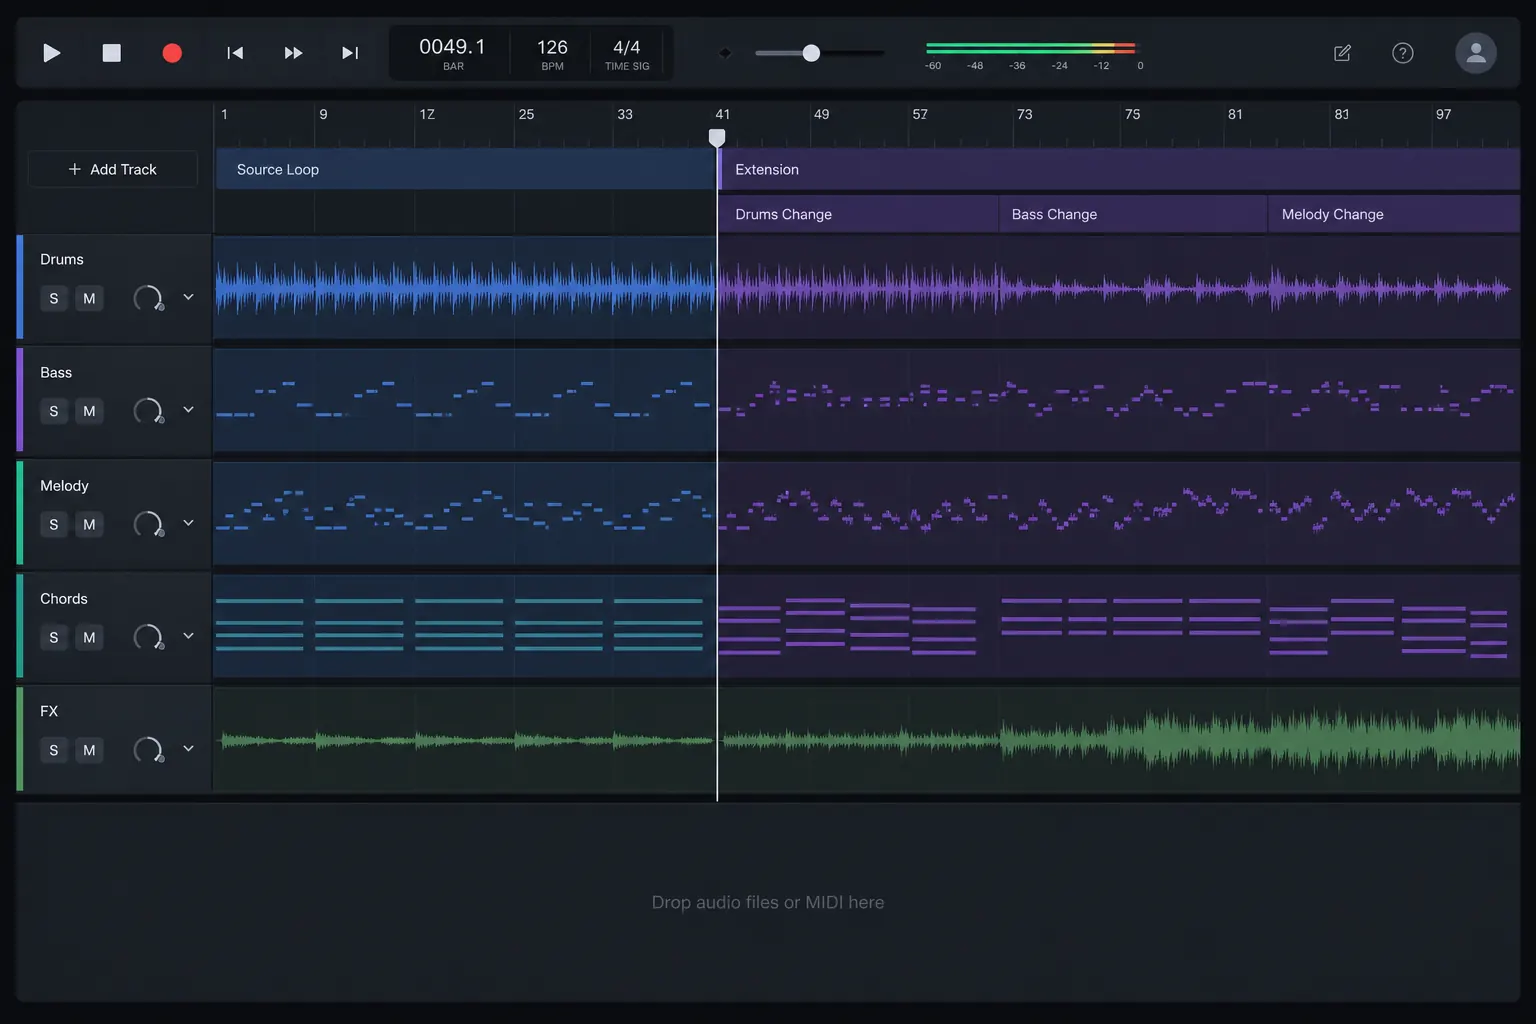Image resolution: width=1536 pixels, height=1024 pixels.
Task: Click the playhead marker at bar 41
Action: [x=717, y=137]
